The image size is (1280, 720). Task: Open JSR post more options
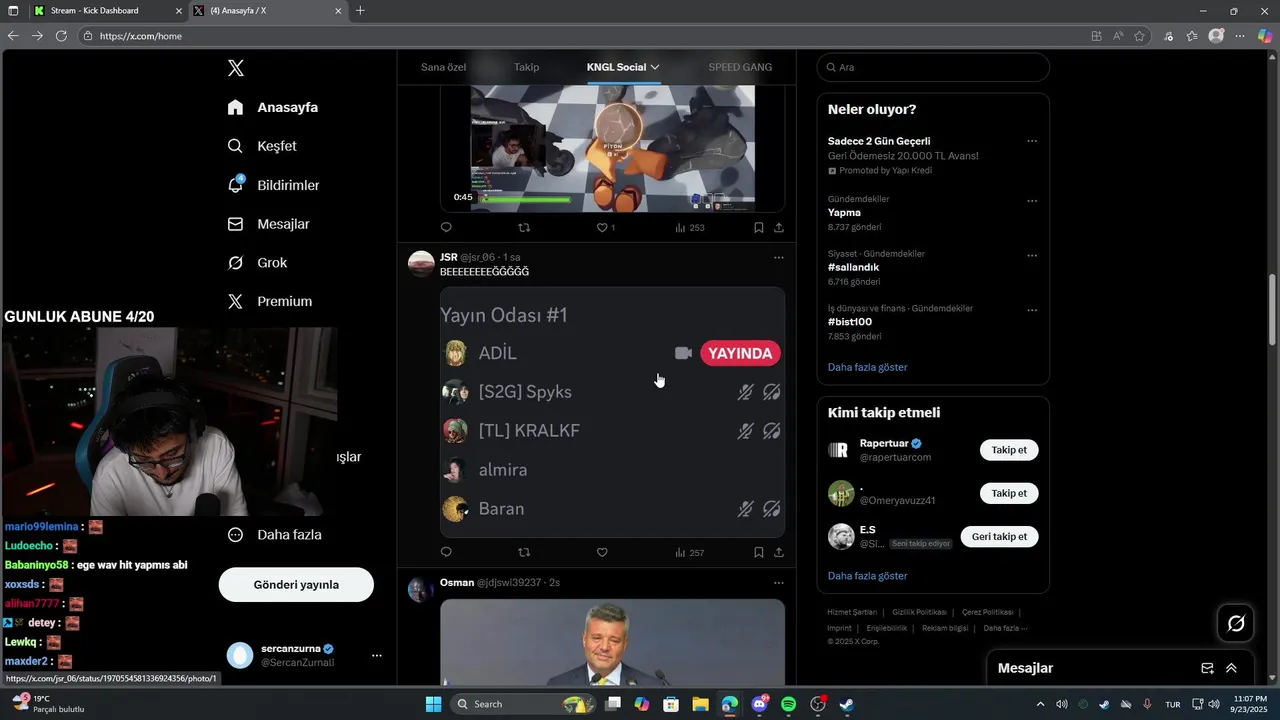coord(779,258)
